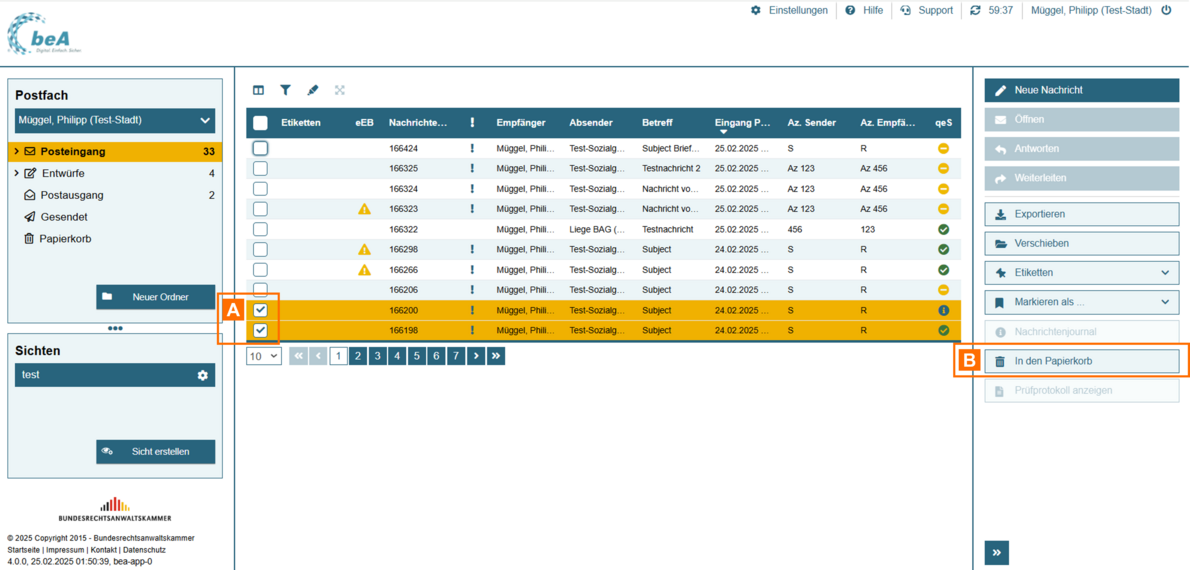
Task: Collapse right panel with double-arrow button
Action: pyautogui.click(x=996, y=553)
